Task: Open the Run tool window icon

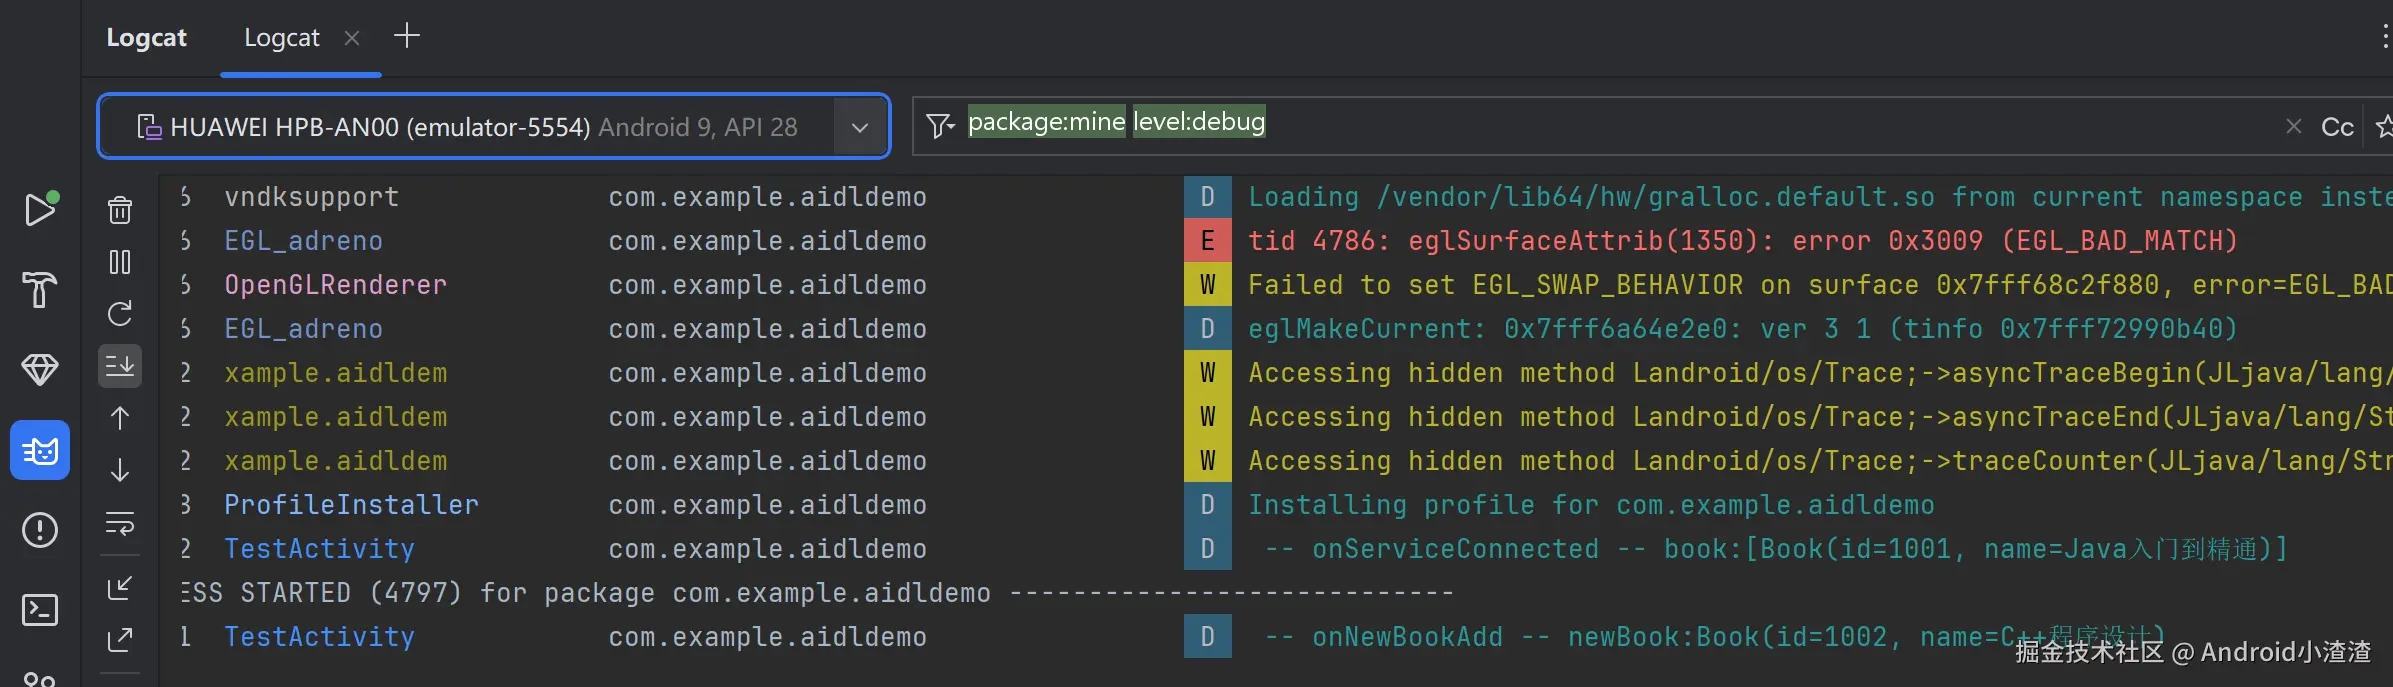Action: (40, 209)
